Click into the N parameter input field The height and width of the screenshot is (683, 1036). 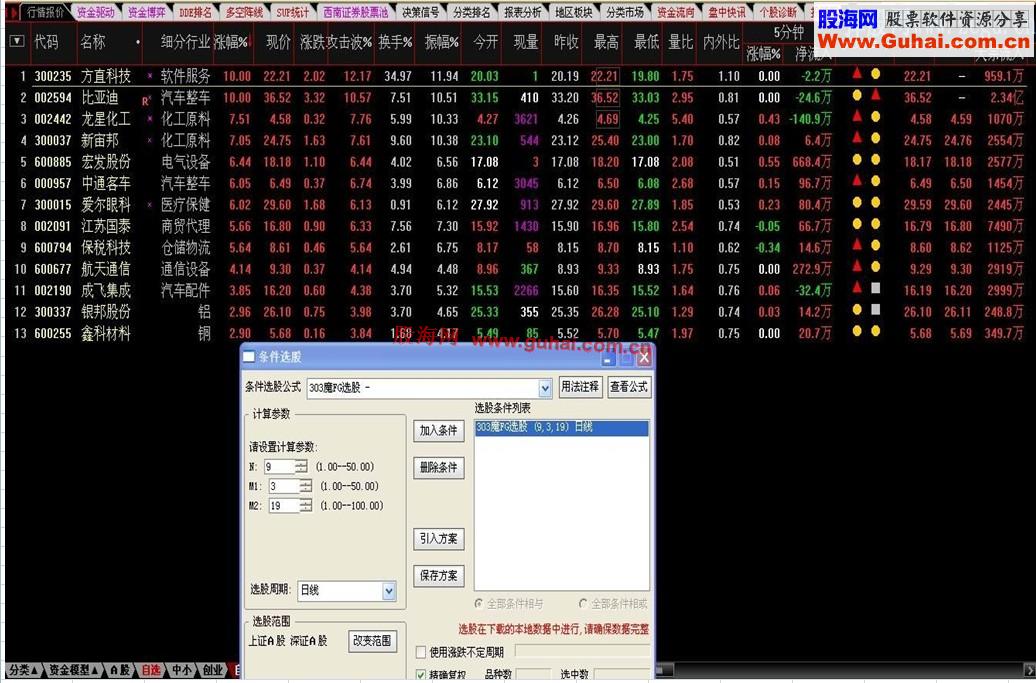click(x=279, y=466)
